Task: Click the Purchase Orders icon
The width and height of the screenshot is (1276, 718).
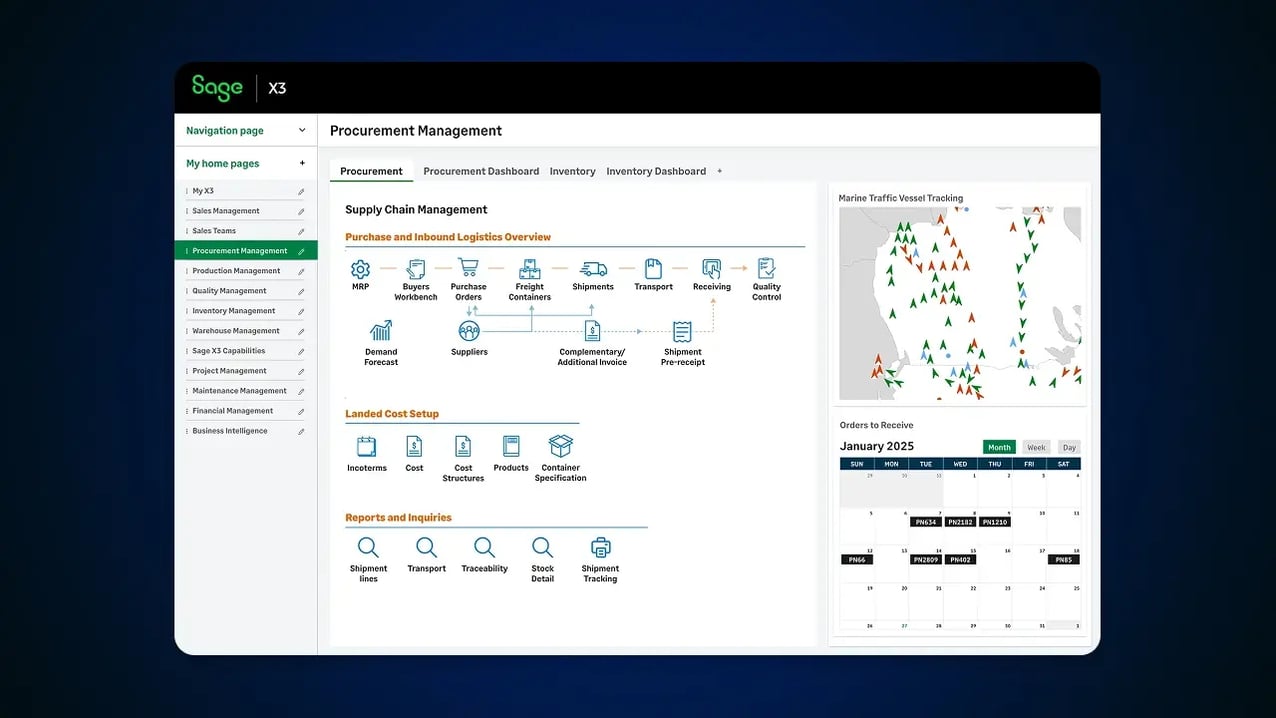Action: 468,270
